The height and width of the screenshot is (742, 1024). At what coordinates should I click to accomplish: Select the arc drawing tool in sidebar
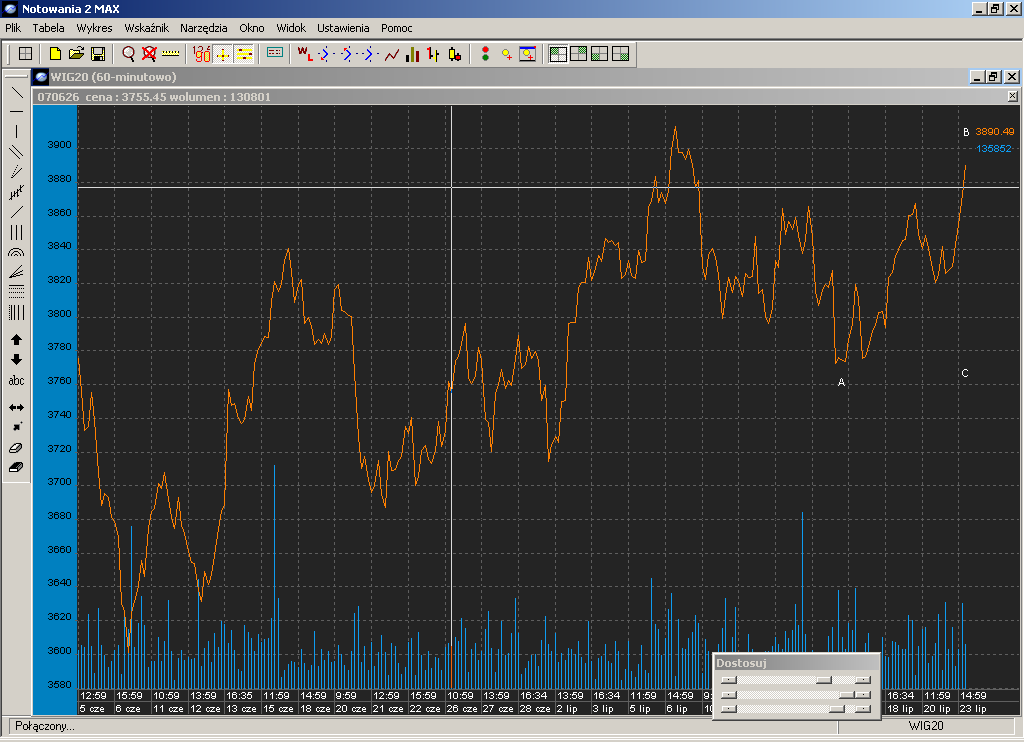tap(16, 254)
